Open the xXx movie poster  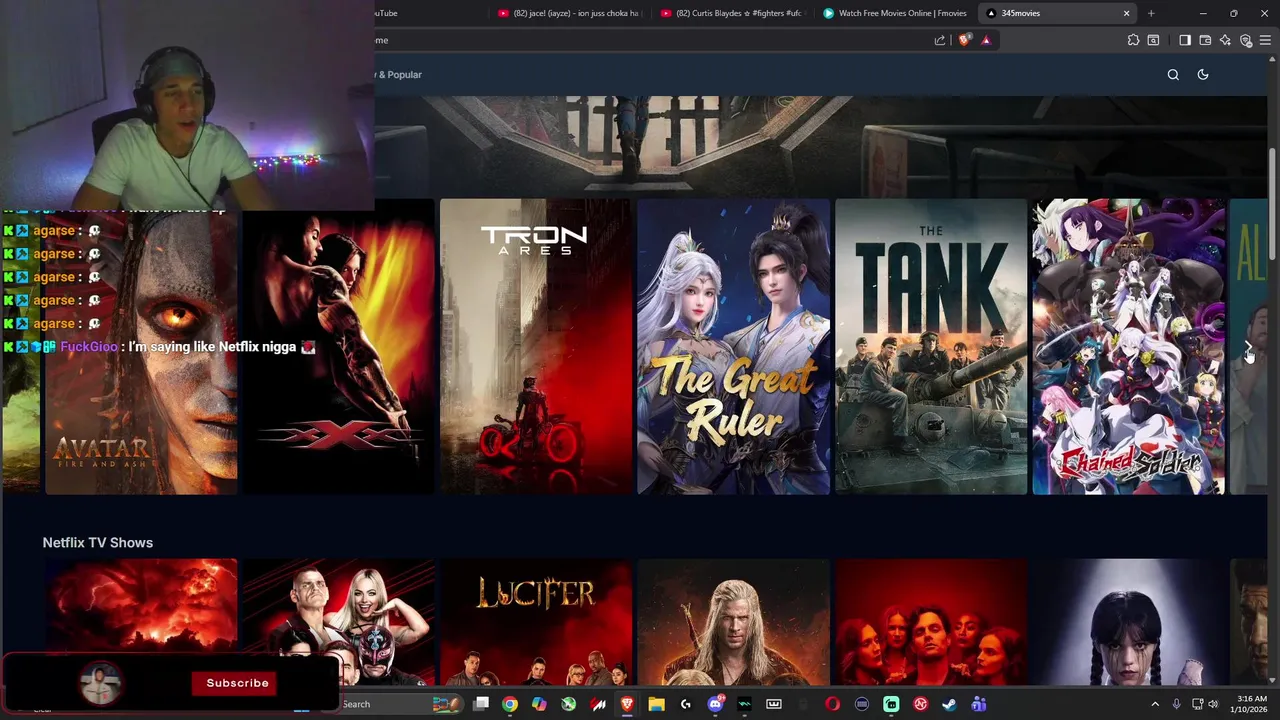[338, 346]
